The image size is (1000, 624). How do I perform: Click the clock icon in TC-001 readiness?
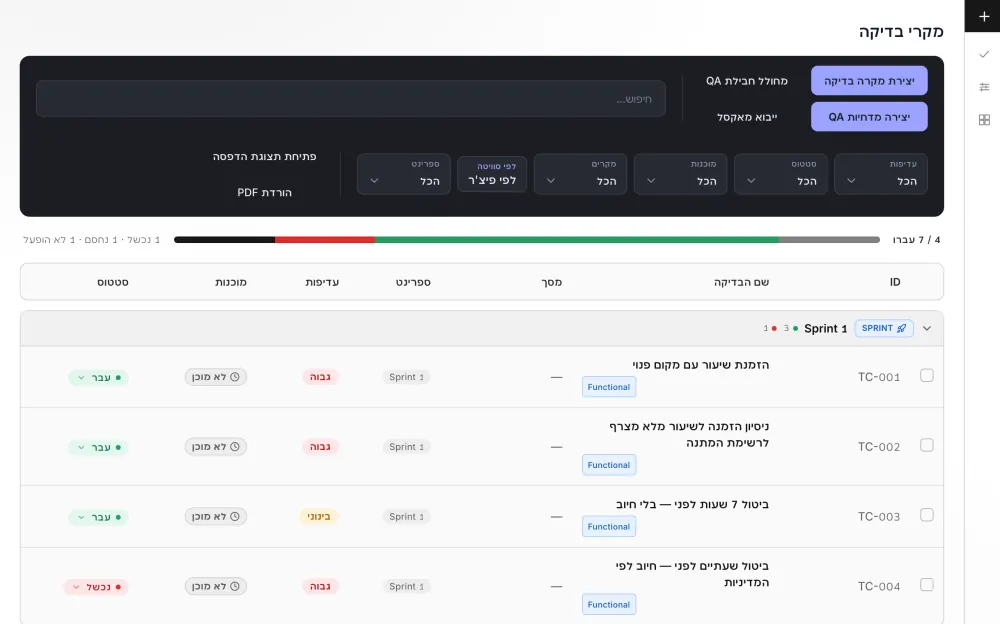coord(235,377)
